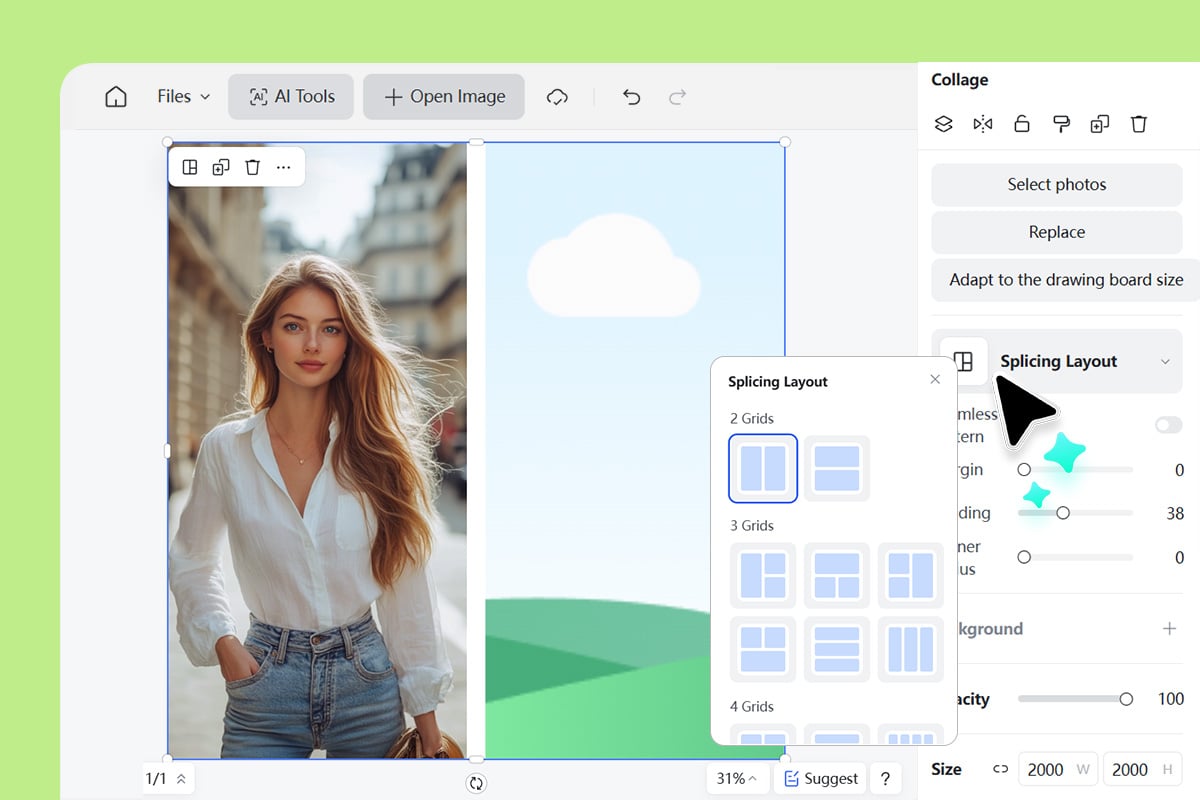Close the Splicing Layout popup

pos(935,379)
